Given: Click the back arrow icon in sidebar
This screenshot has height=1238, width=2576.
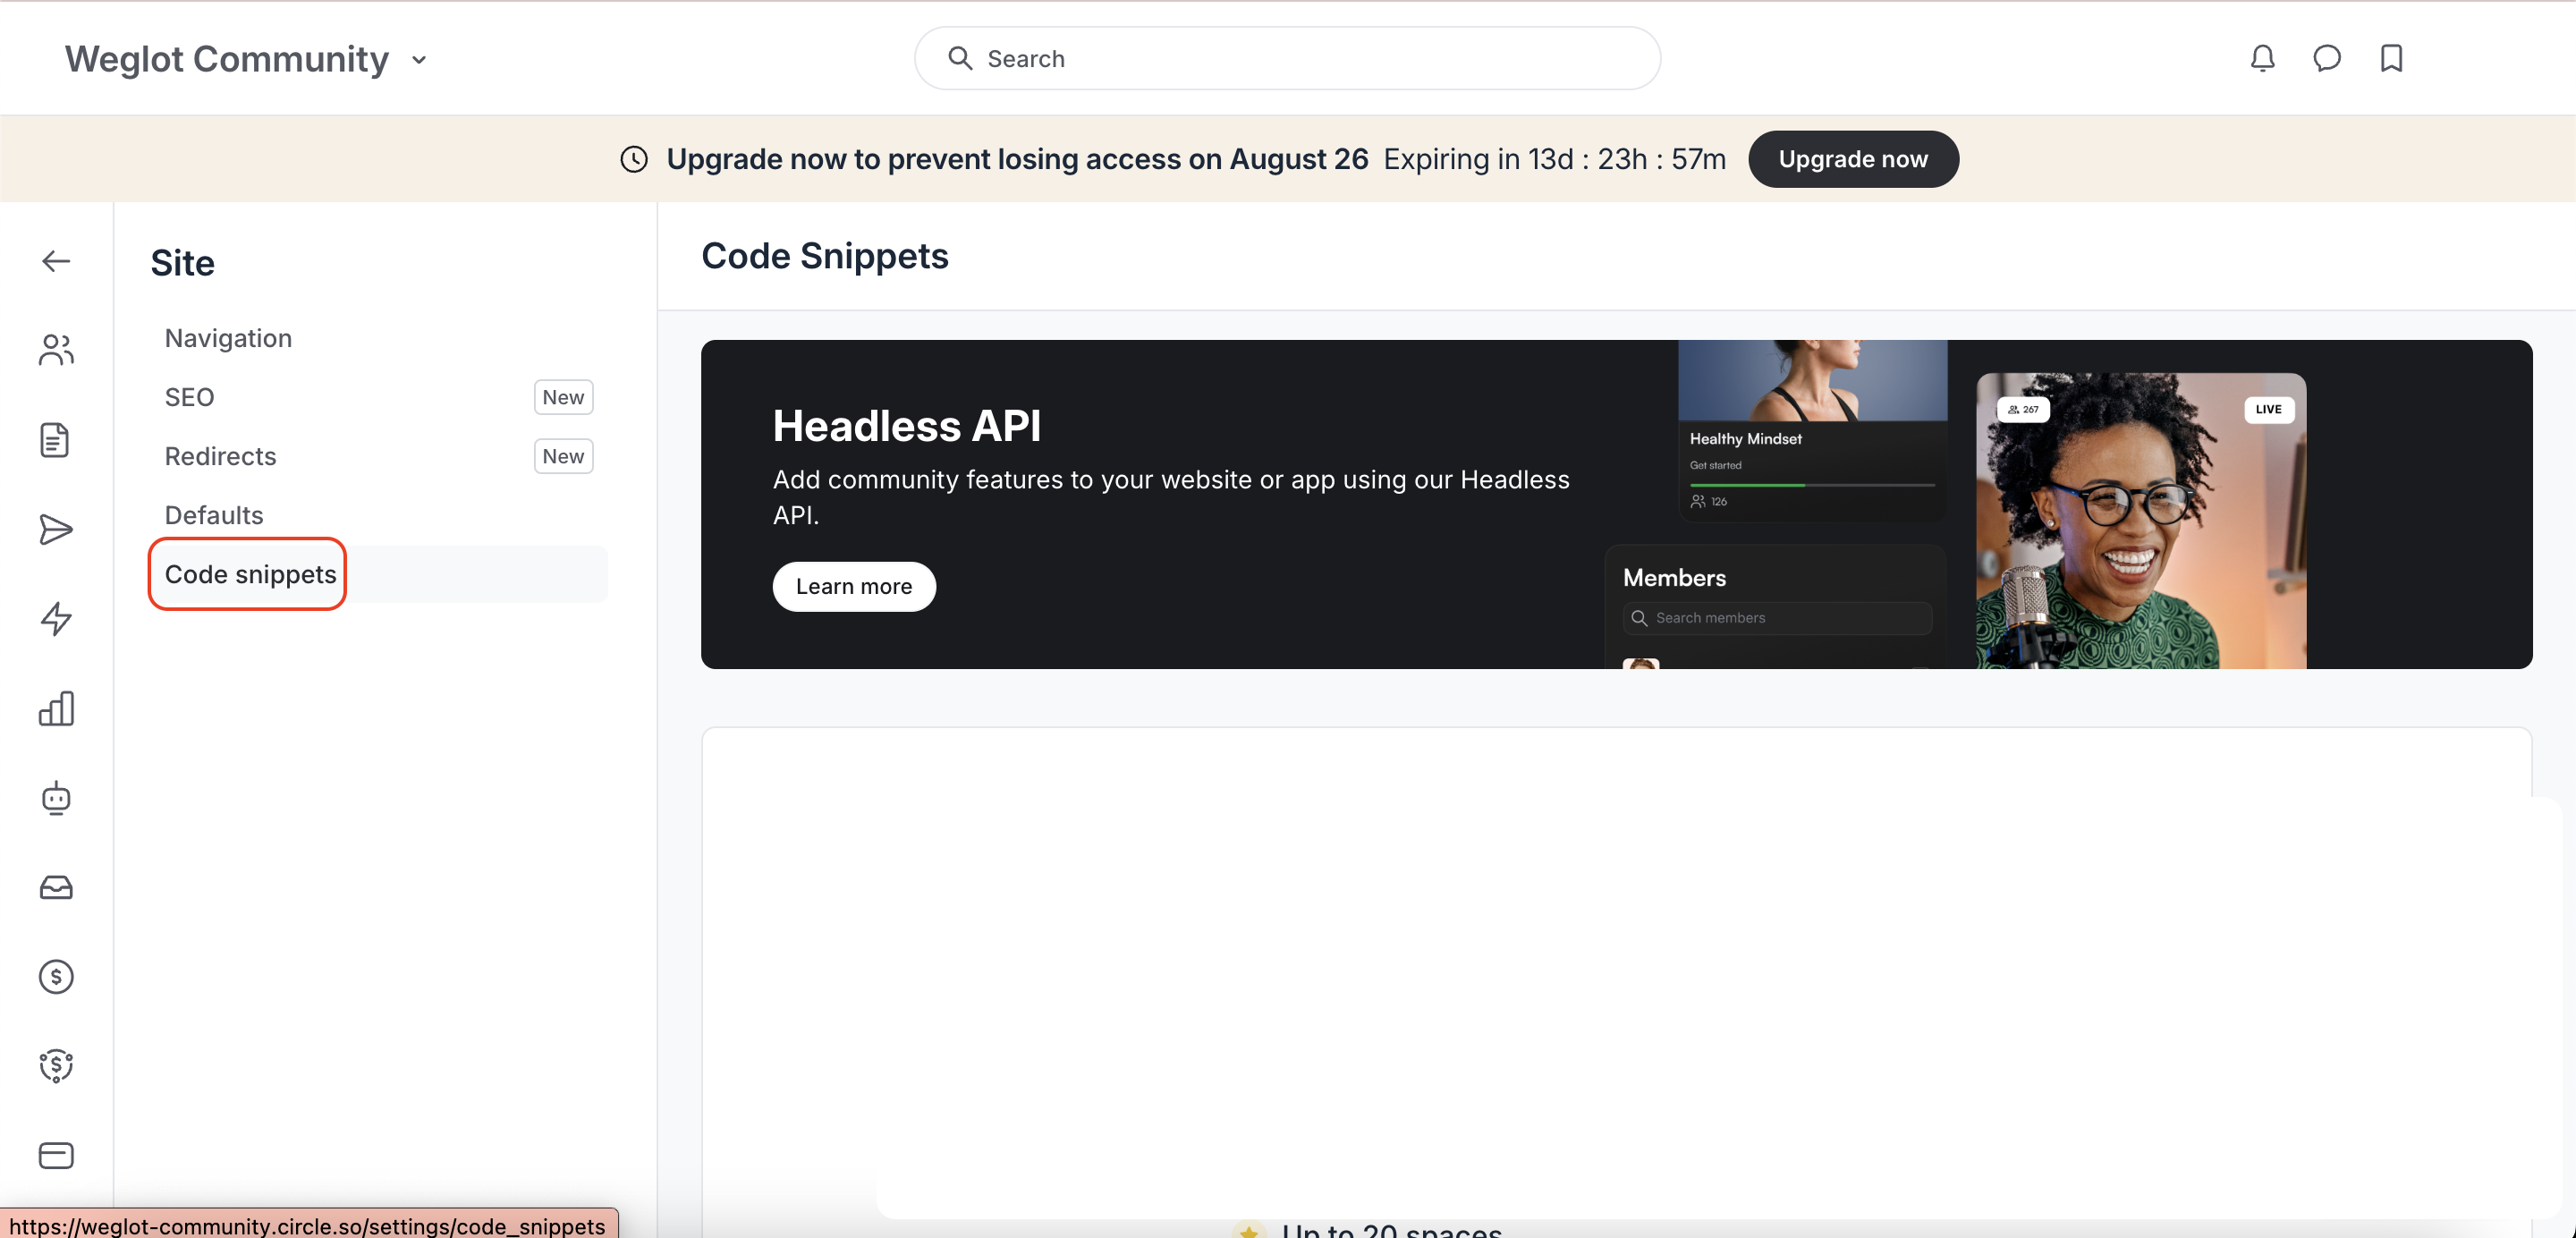Looking at the screenshot, I should tap(56, 261).
